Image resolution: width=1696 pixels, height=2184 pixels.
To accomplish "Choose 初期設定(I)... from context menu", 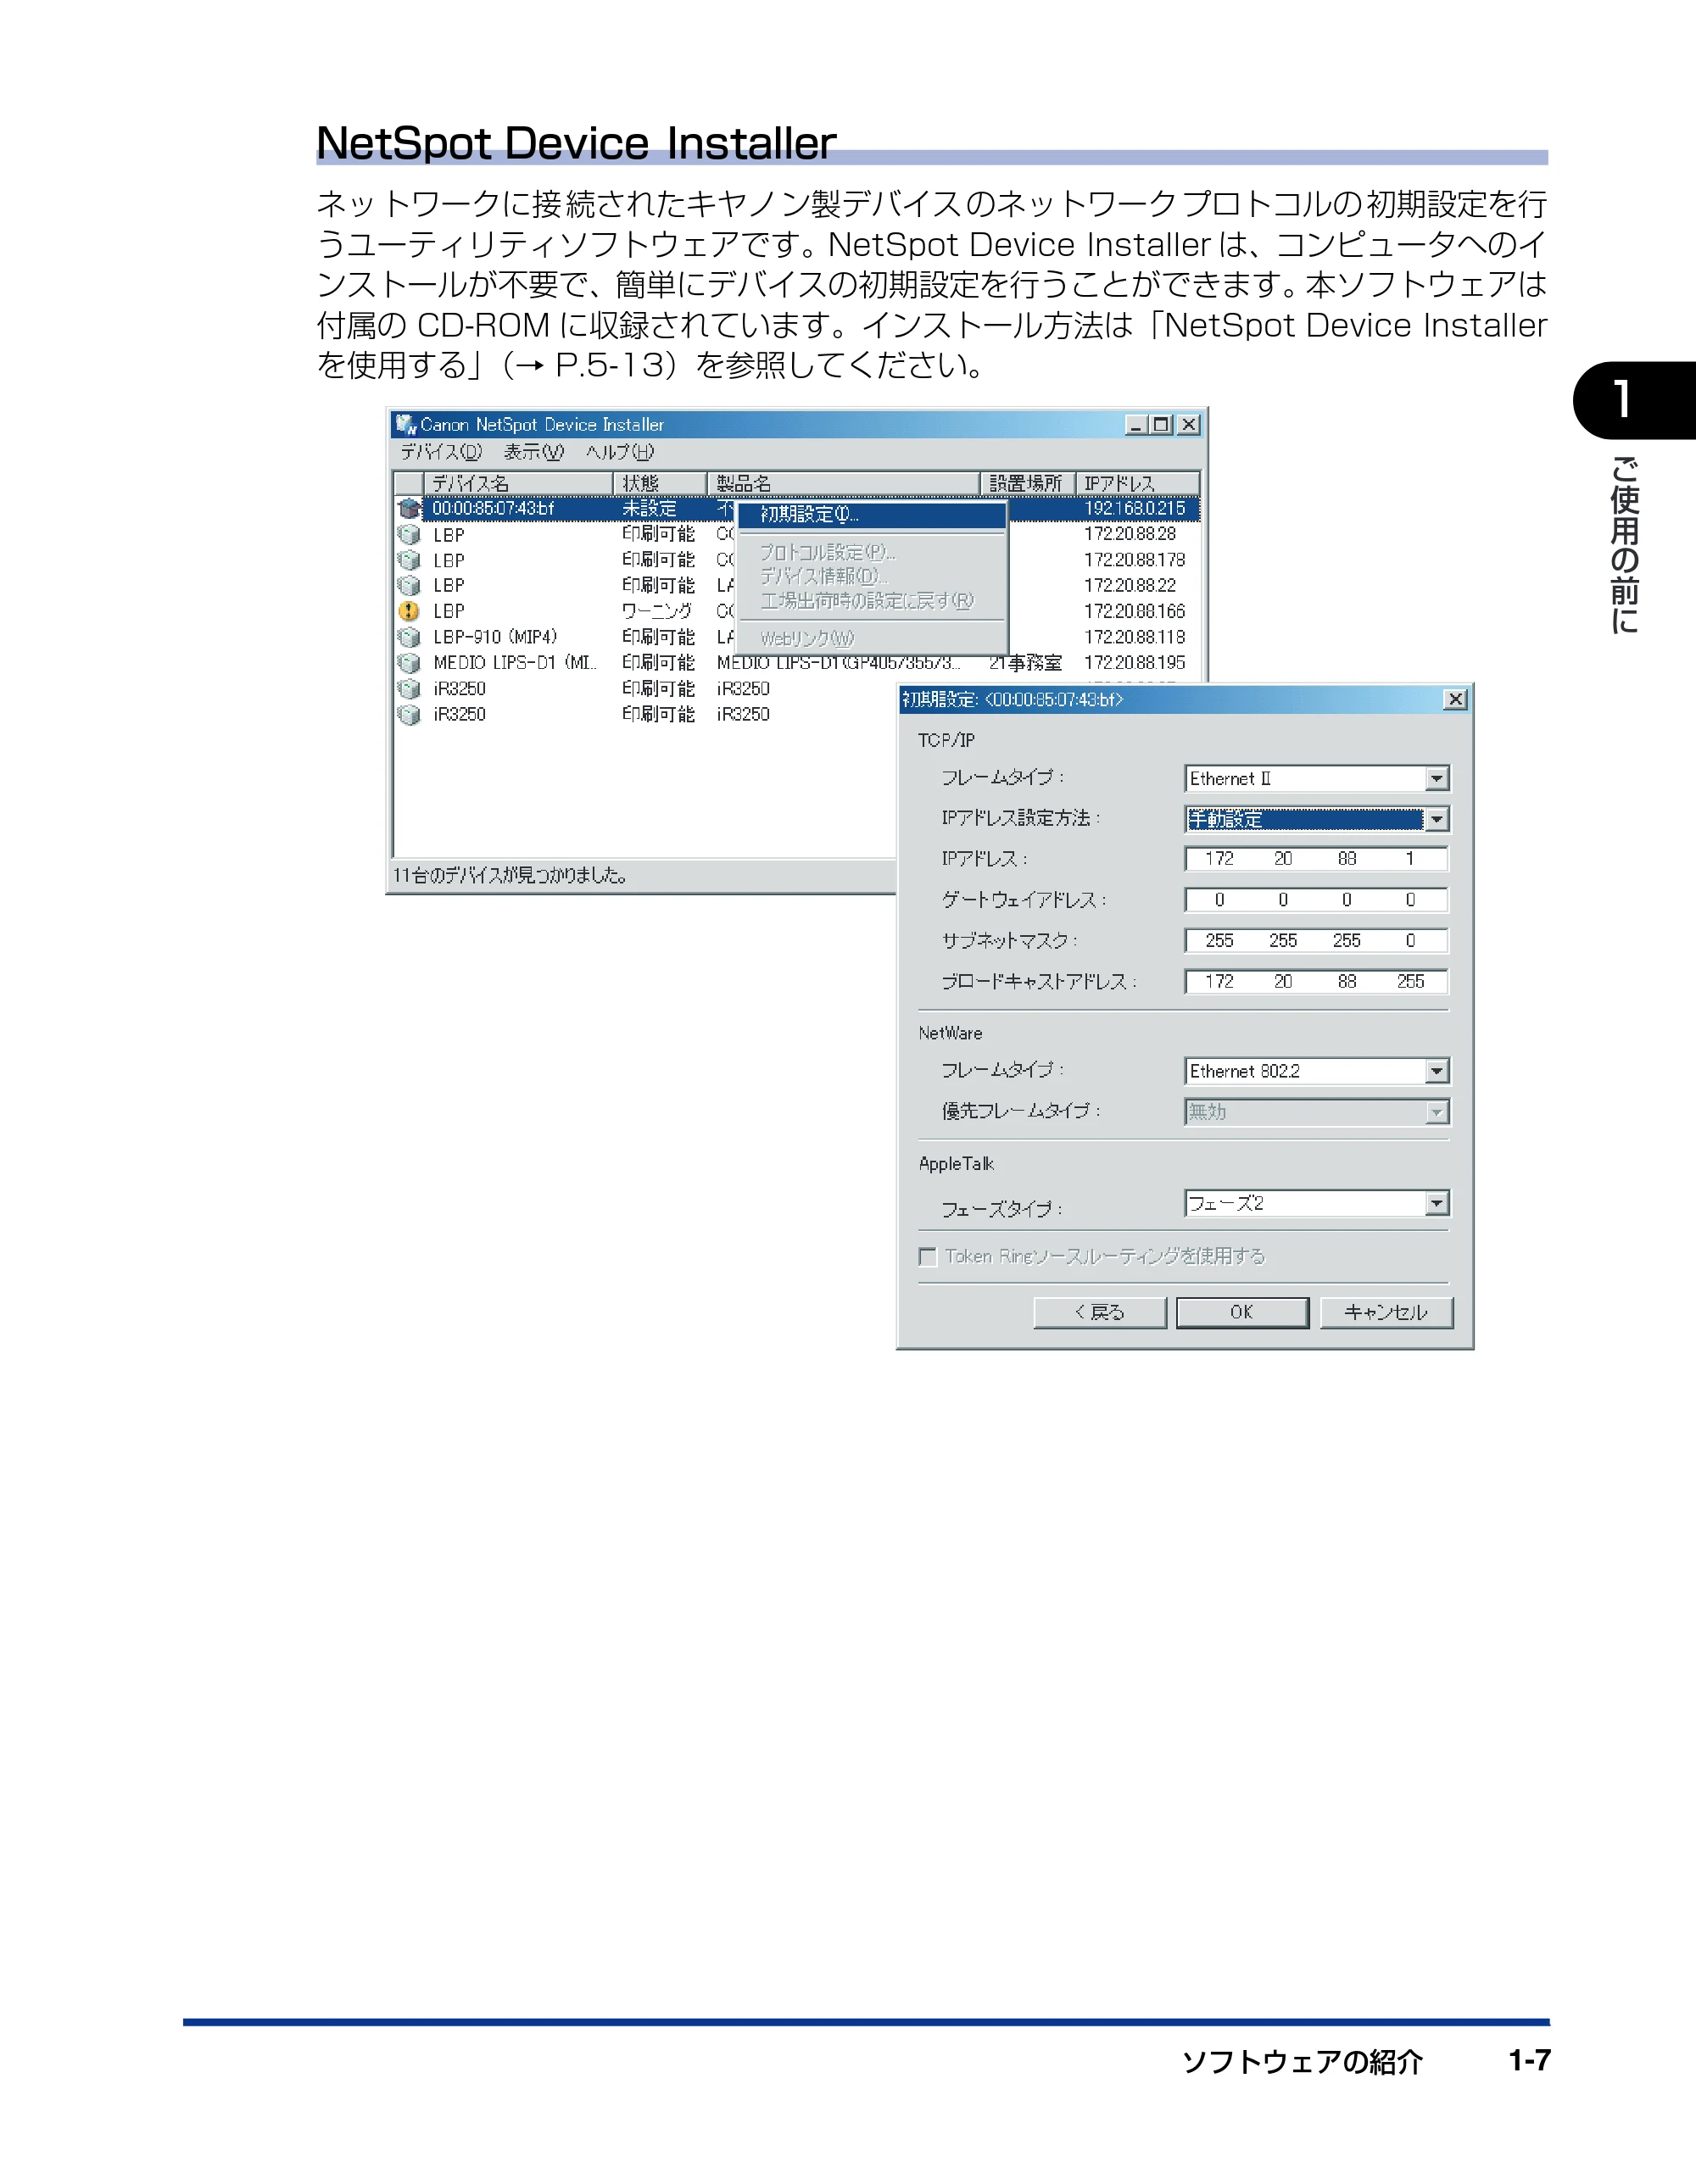I will 872,514.
